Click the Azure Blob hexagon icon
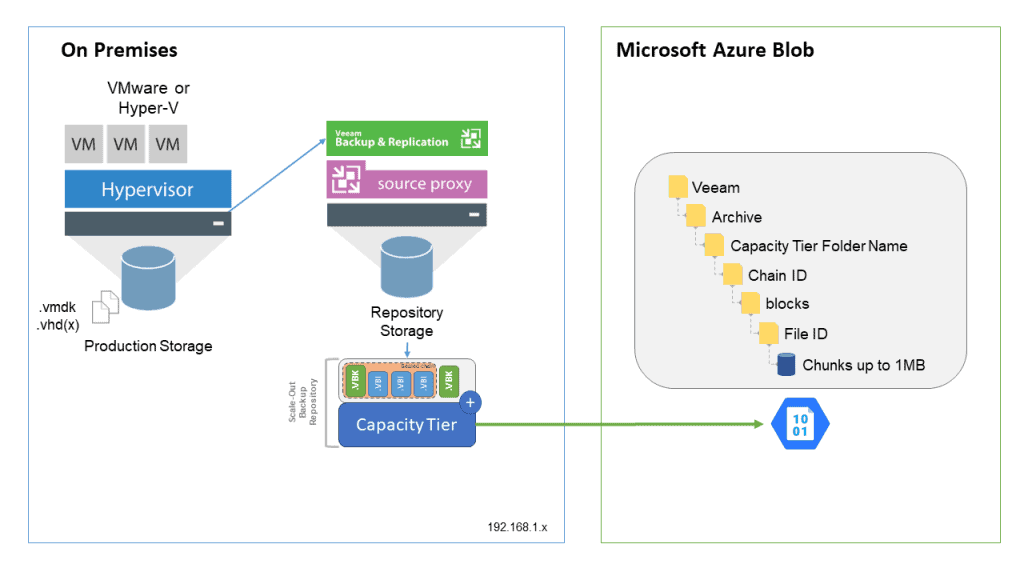The height and width of the screenshot is (576, 1024). (x=800, y=424)
